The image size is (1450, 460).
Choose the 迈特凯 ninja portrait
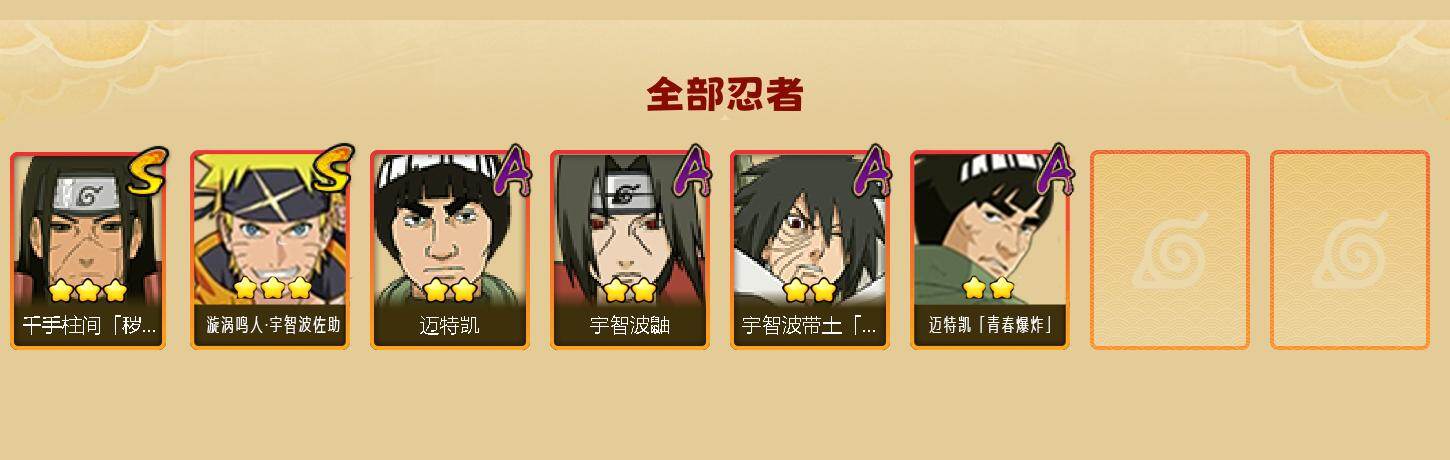450,250
